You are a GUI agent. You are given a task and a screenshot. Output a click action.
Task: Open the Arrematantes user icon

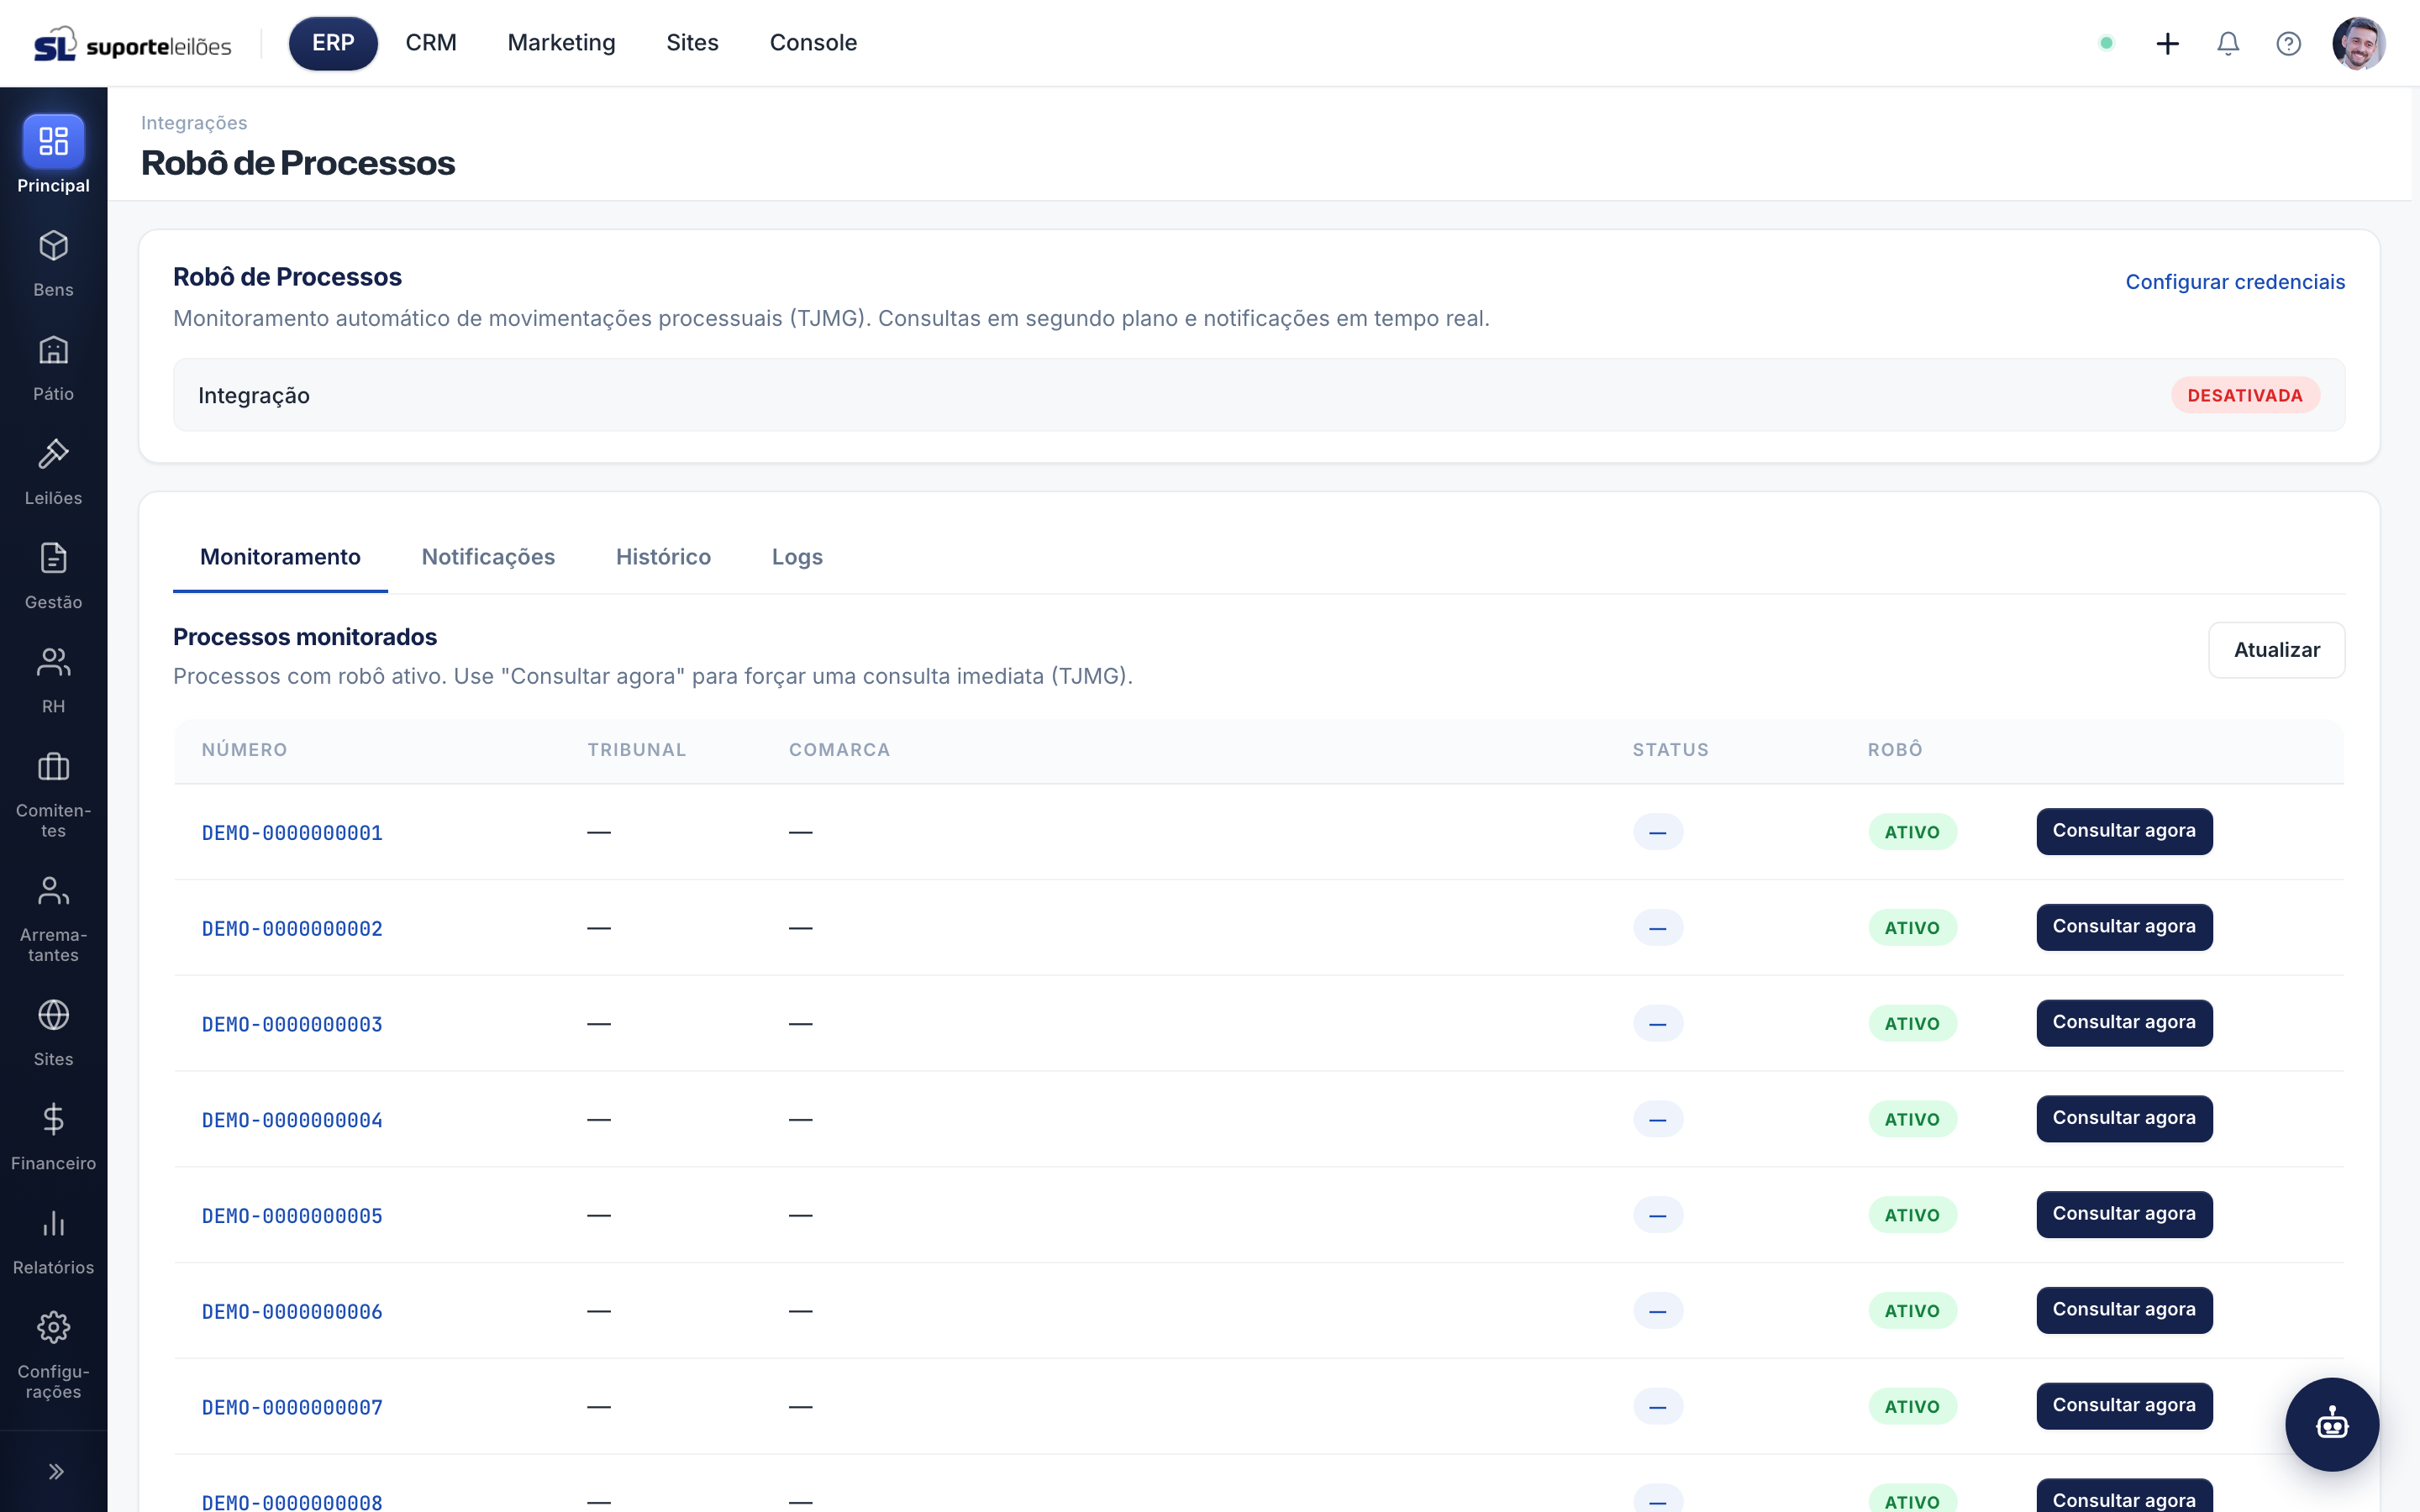coord(53,891)
